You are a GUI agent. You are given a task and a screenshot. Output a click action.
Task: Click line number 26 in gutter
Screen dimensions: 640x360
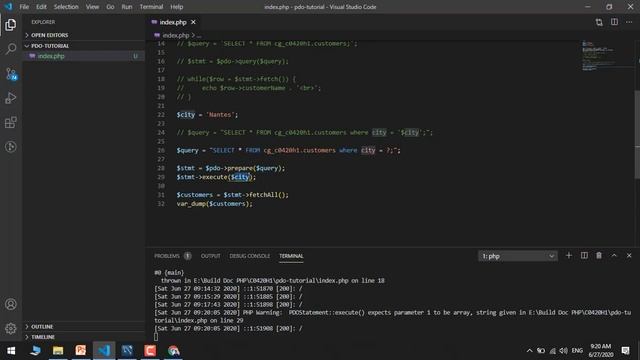[161, 150]
